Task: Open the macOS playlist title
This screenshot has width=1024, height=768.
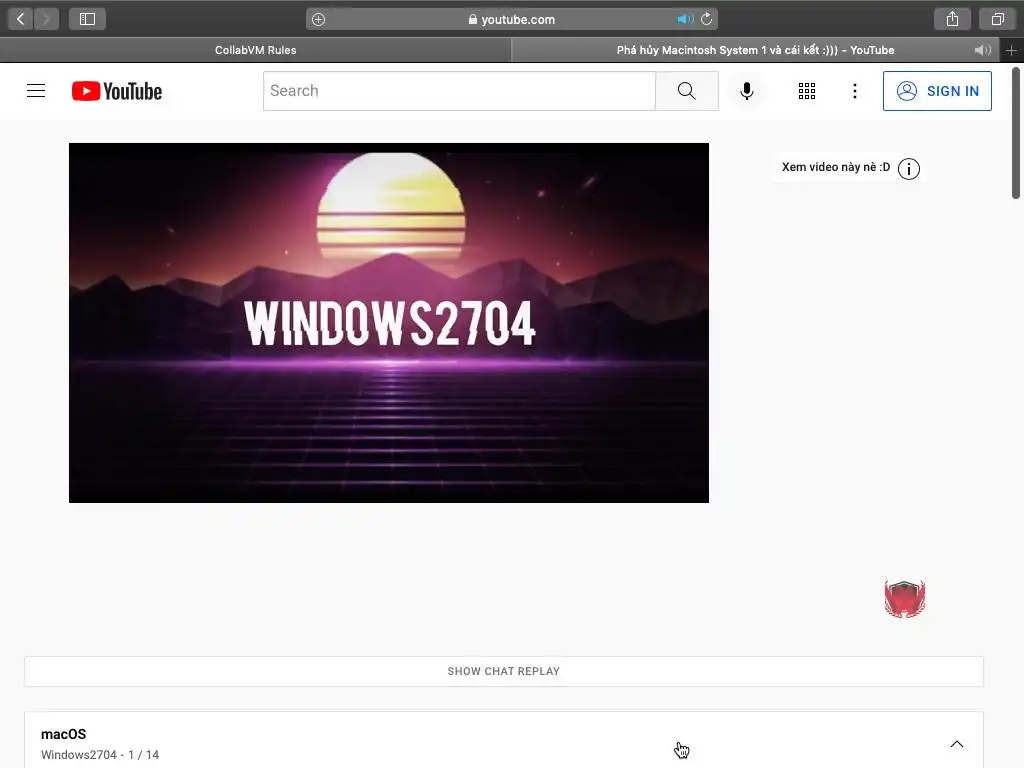Action: point(63,734)
